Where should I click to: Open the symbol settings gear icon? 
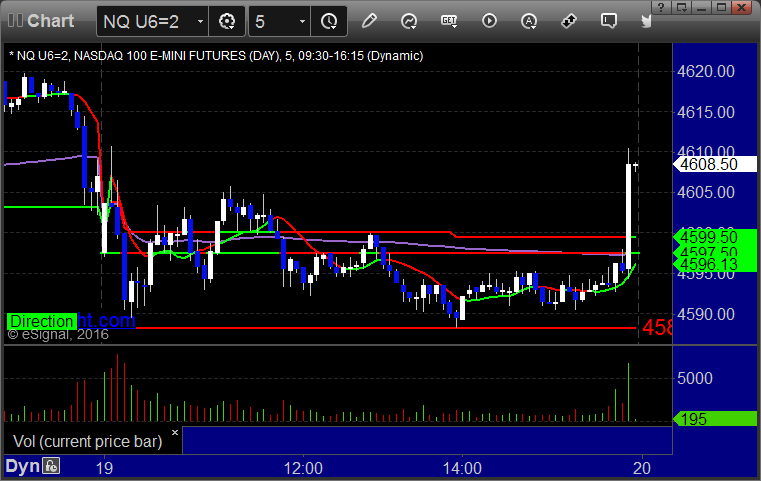(227, 21)
